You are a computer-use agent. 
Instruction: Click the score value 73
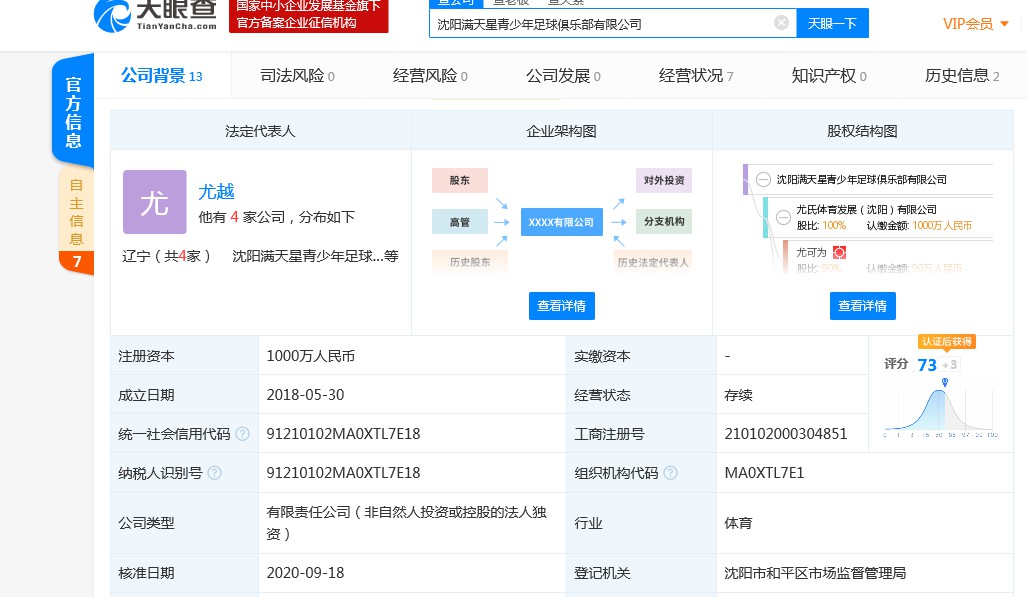pyautogui.click(x=927, y=365)
